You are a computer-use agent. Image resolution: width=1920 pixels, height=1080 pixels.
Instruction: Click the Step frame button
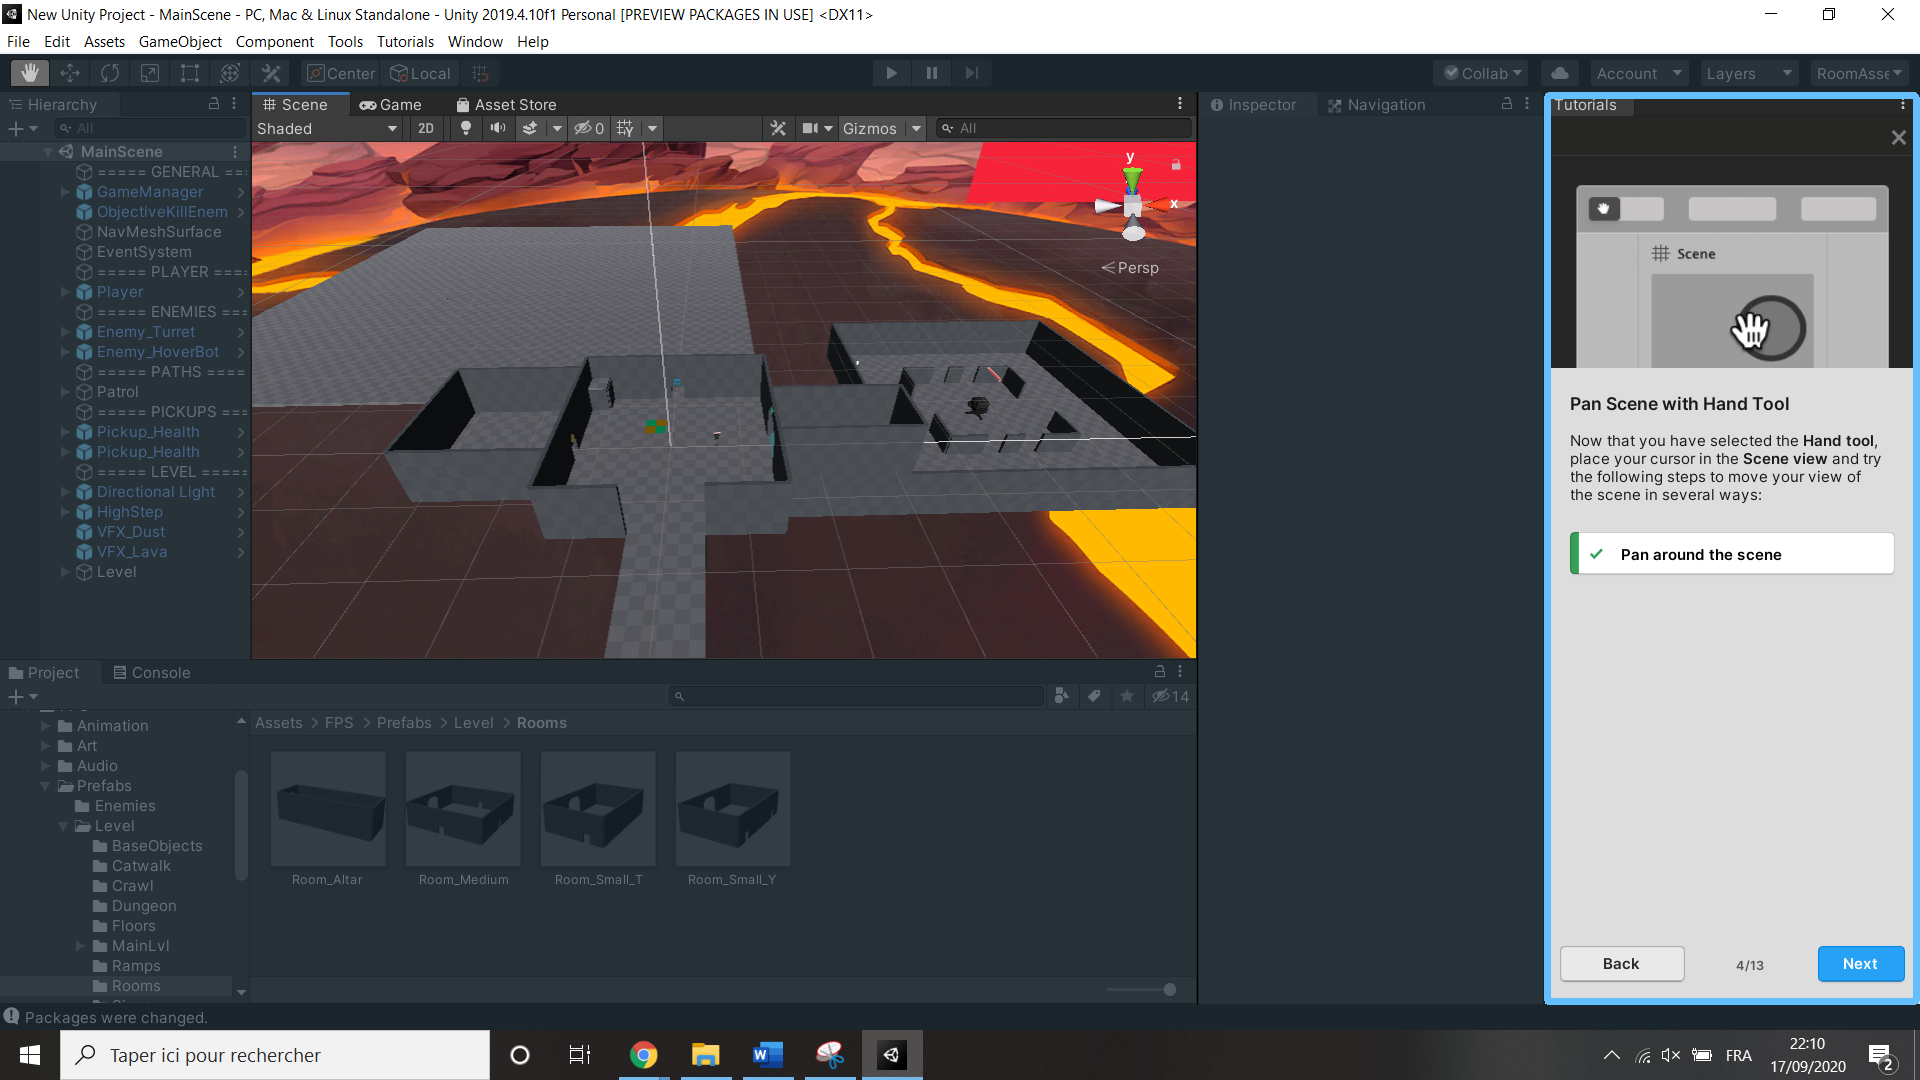(971, 73)
